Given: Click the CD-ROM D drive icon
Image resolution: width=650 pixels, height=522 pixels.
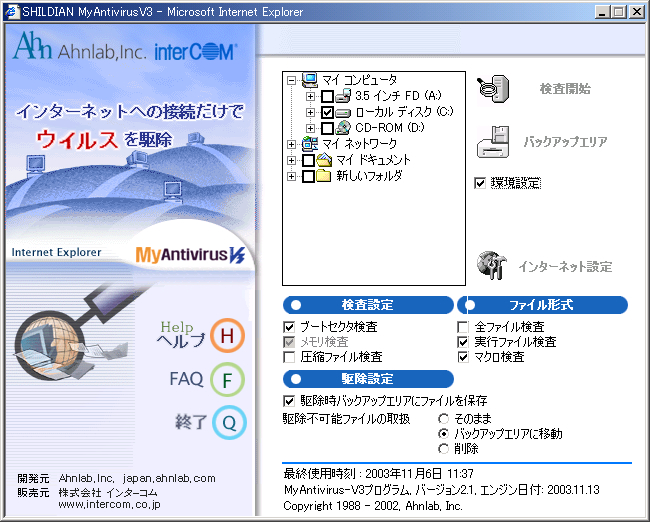Looking at the screenshot, I should coord(343,128).
